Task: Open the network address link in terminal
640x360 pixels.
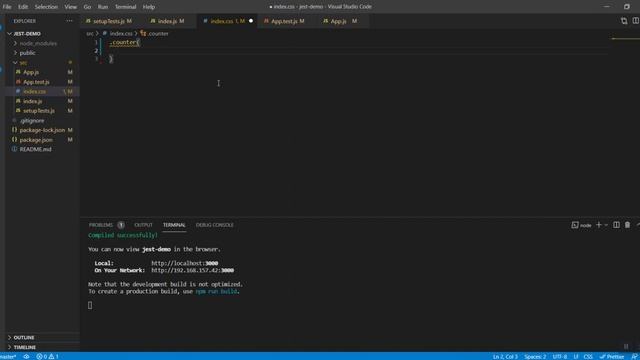Action: coord(192,270)
